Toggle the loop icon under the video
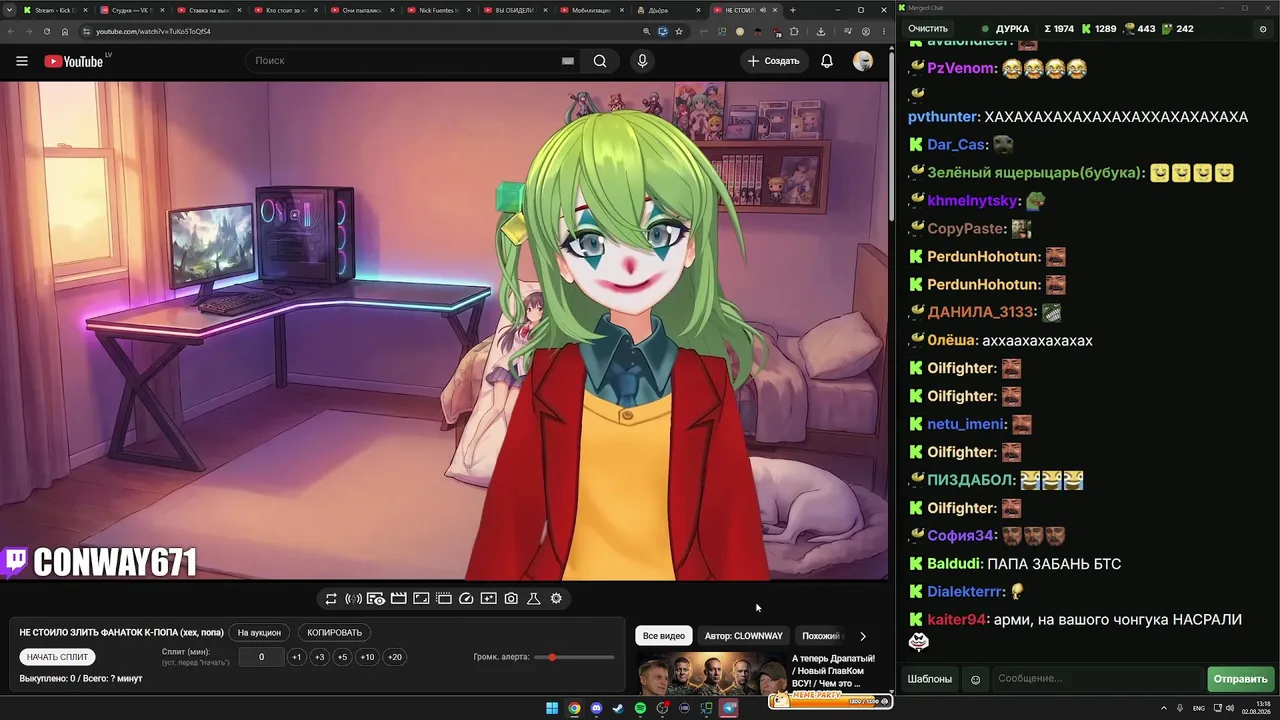Viewport: 1280px width, 720px height. (x=331, y=599)
